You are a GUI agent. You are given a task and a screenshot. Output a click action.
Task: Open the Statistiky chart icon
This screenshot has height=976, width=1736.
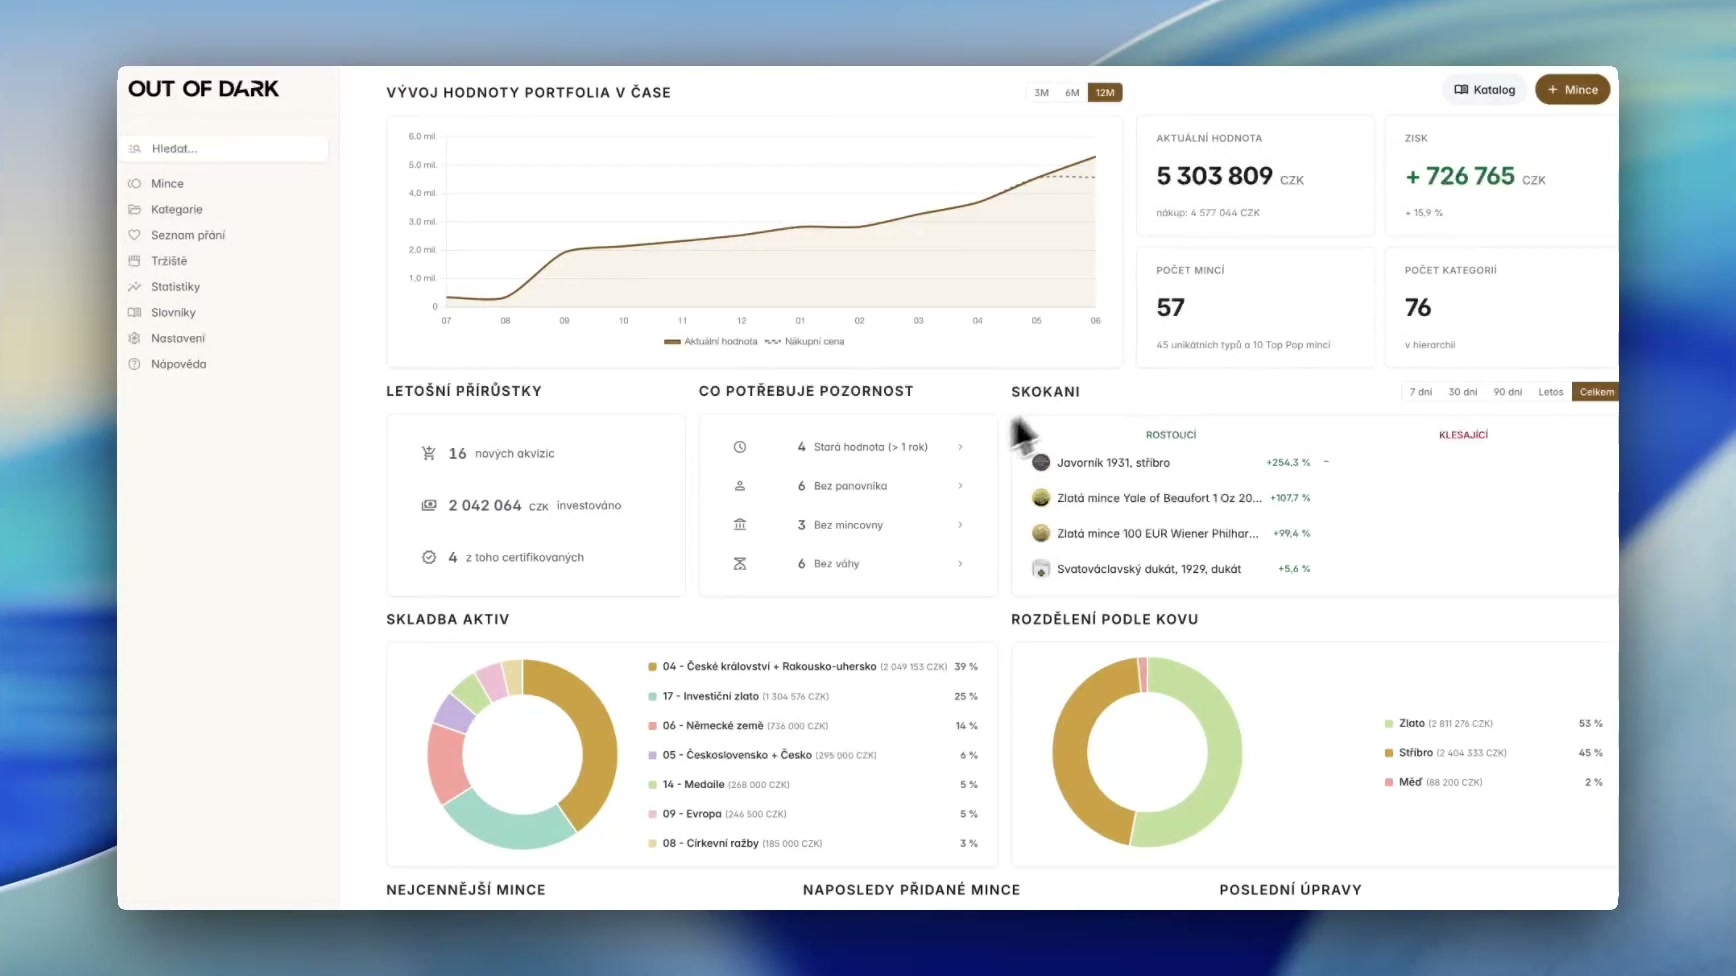(134, 287)
